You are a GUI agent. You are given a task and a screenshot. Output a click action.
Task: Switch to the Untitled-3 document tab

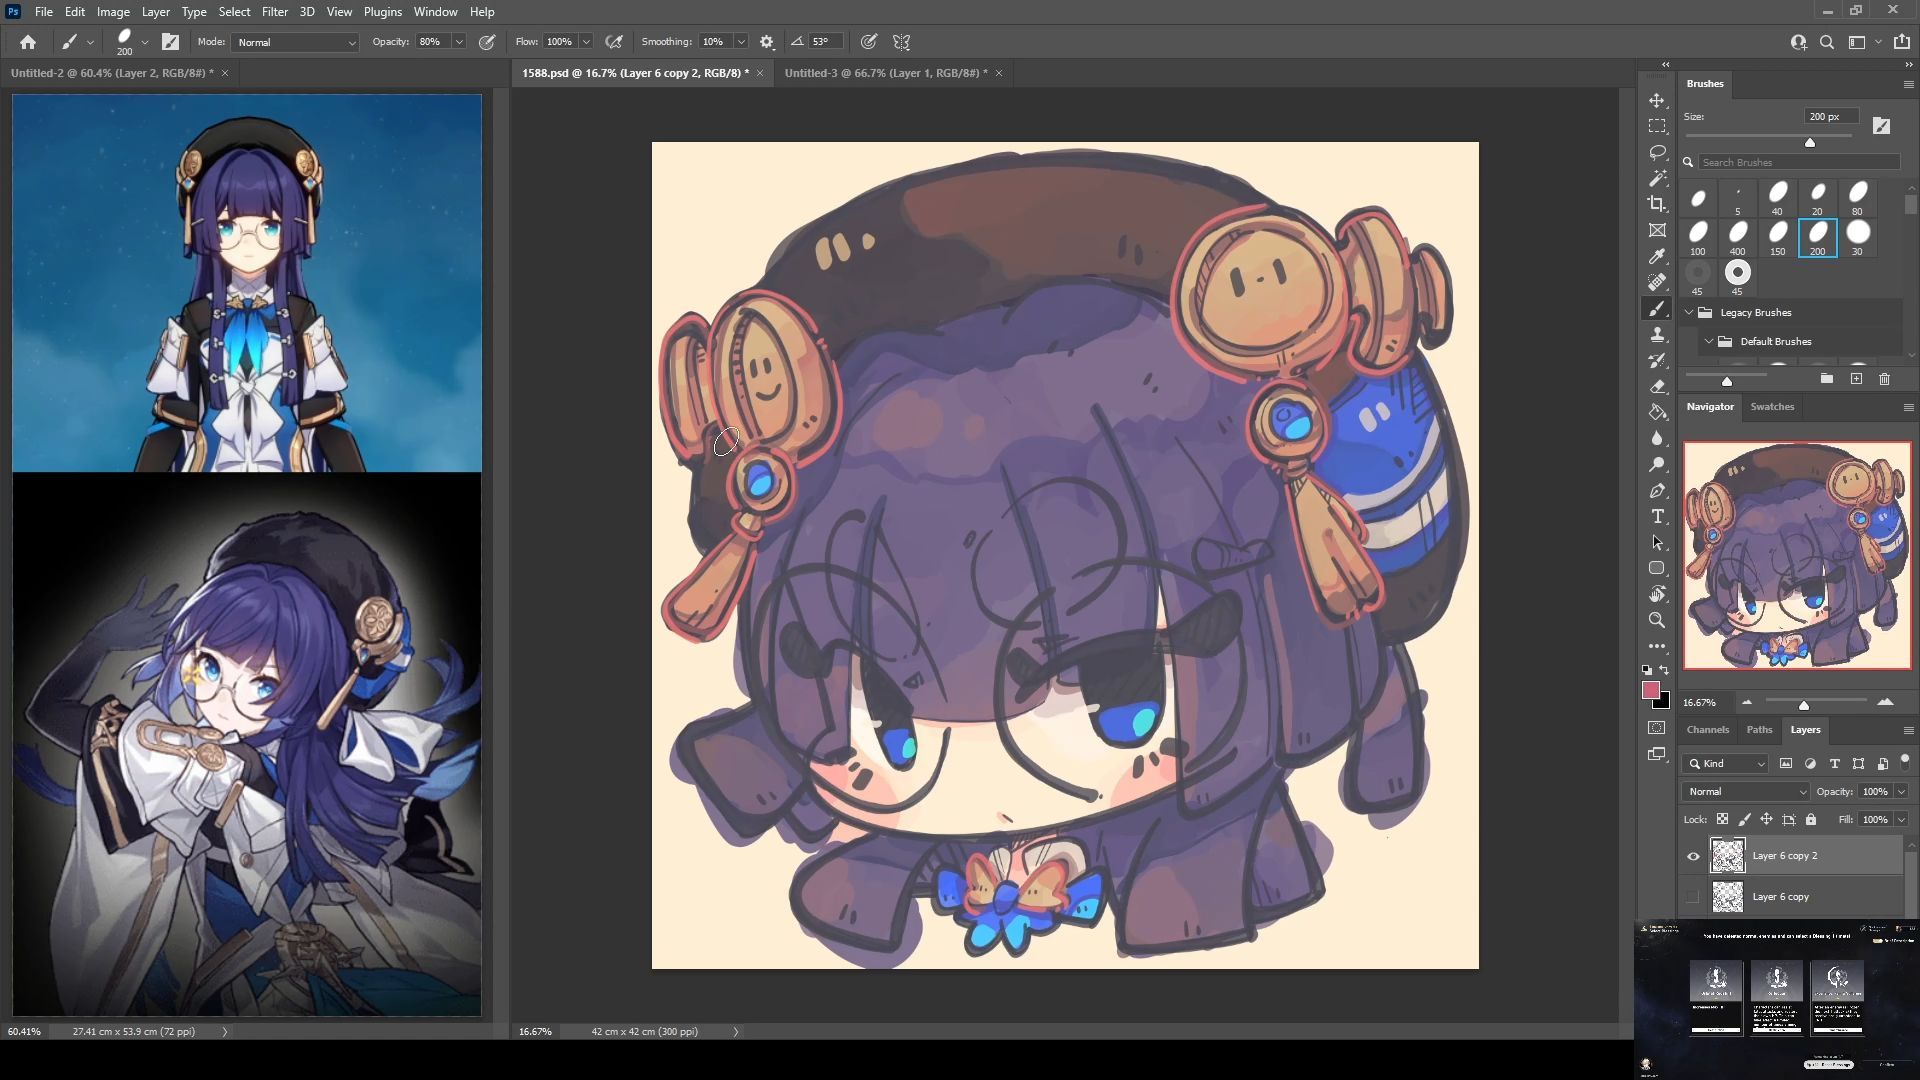tap(885, 73)
